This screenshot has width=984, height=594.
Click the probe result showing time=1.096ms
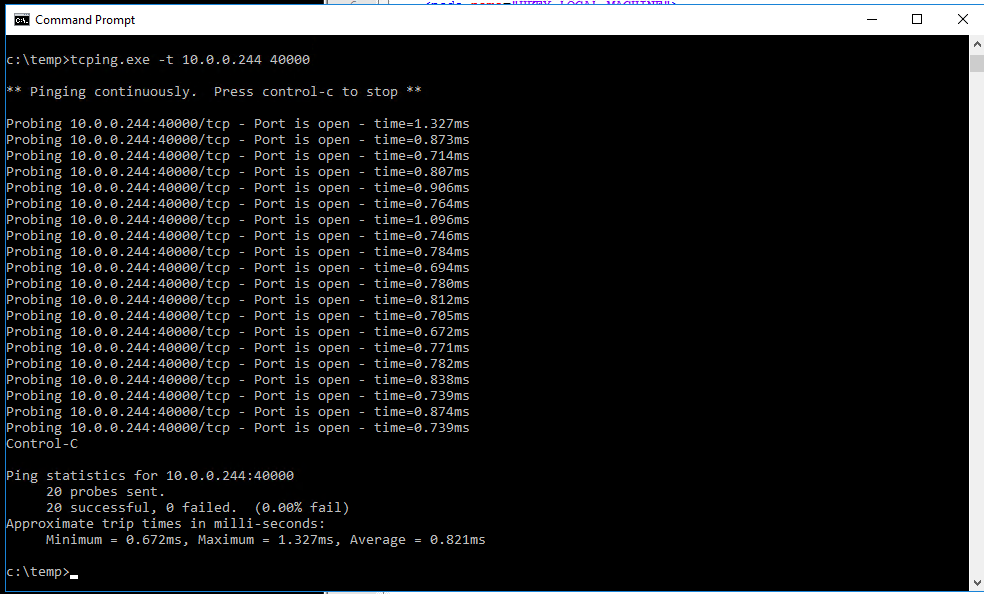pyautogui.click(x=421, y=220)
